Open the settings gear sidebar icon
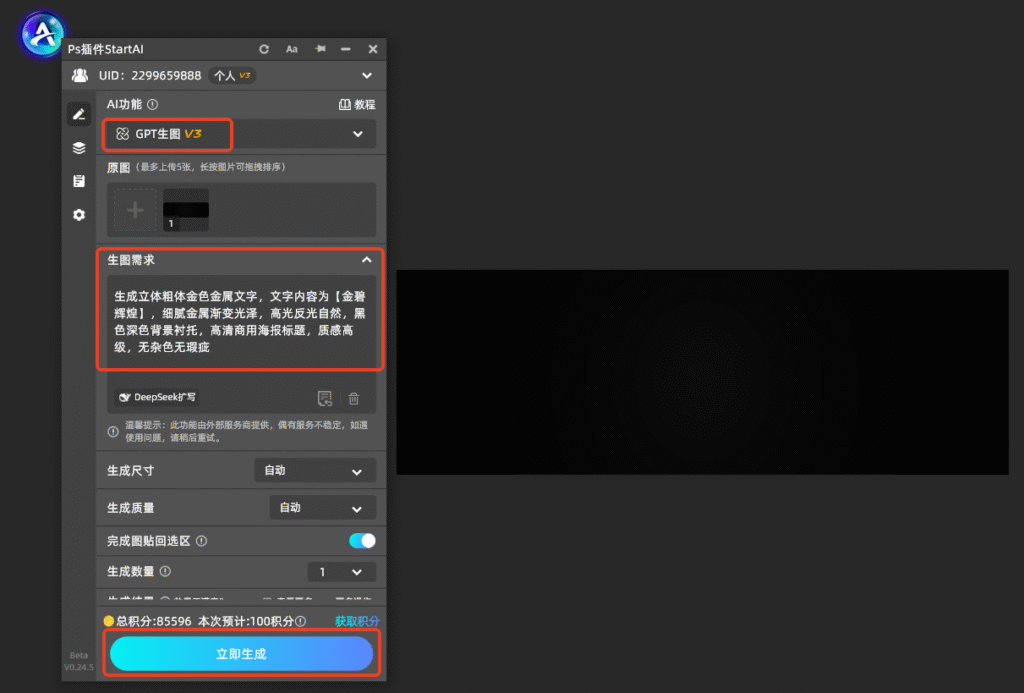The height and width of the screenshot is (693, 1024). [79, 215]
